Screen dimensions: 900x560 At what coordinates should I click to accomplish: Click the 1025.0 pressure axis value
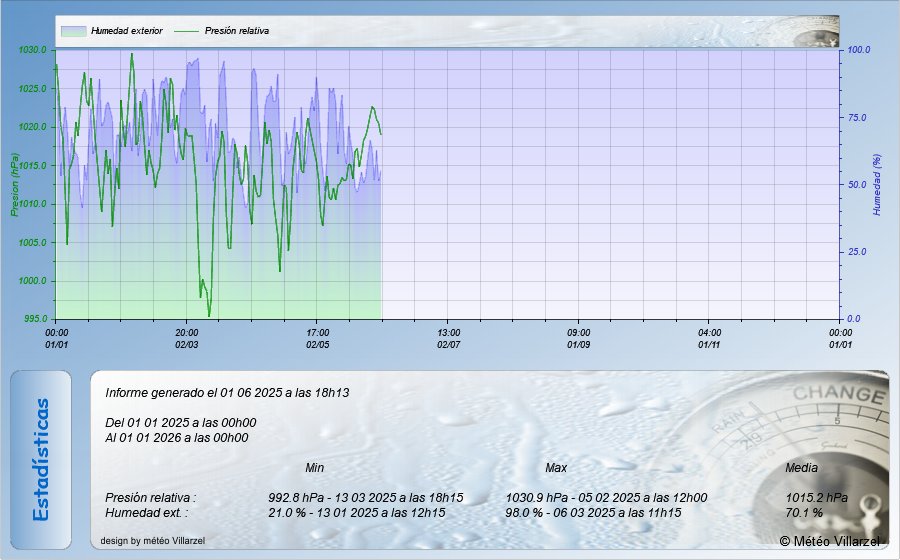coord(32,88)
